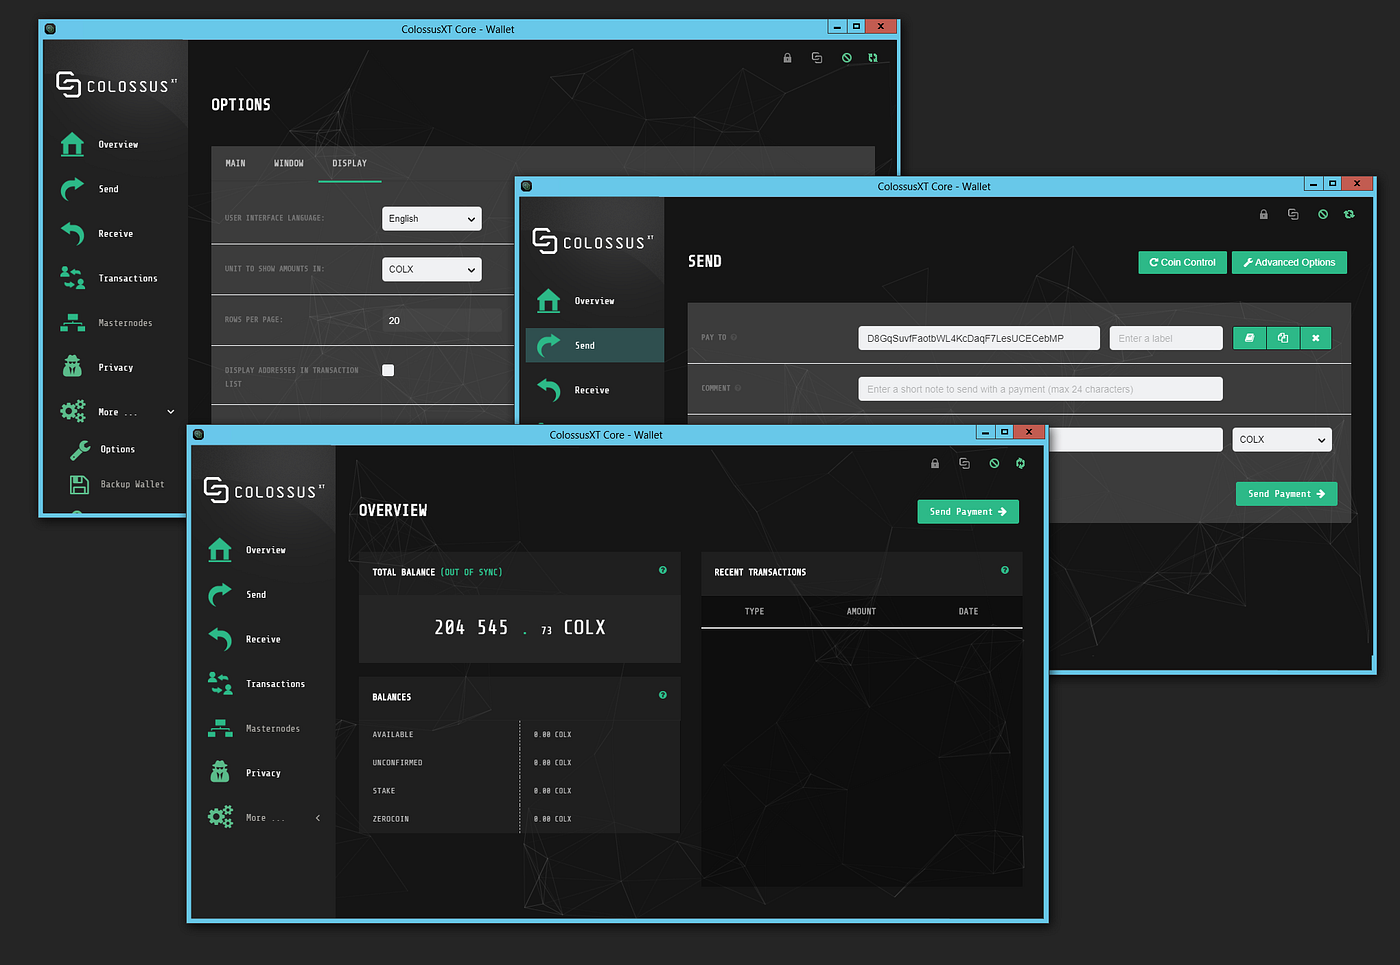Image resolution: width=1400 pixels, height=965 pixels.
Task: Click the OUT OF SYNC label
Action: [x=471, y=573]
